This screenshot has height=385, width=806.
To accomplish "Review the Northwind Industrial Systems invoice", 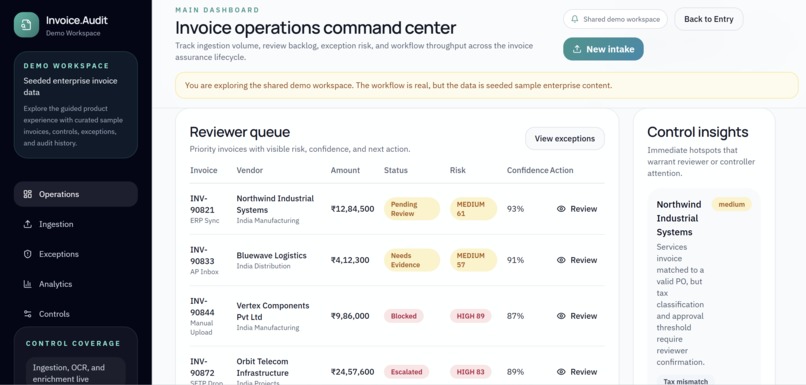I will point(577,209).
